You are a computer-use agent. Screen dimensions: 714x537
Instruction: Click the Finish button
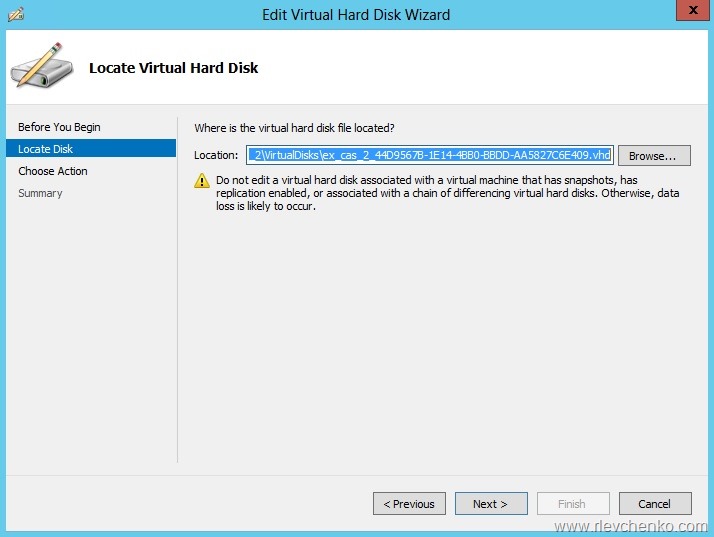[573, 504]
